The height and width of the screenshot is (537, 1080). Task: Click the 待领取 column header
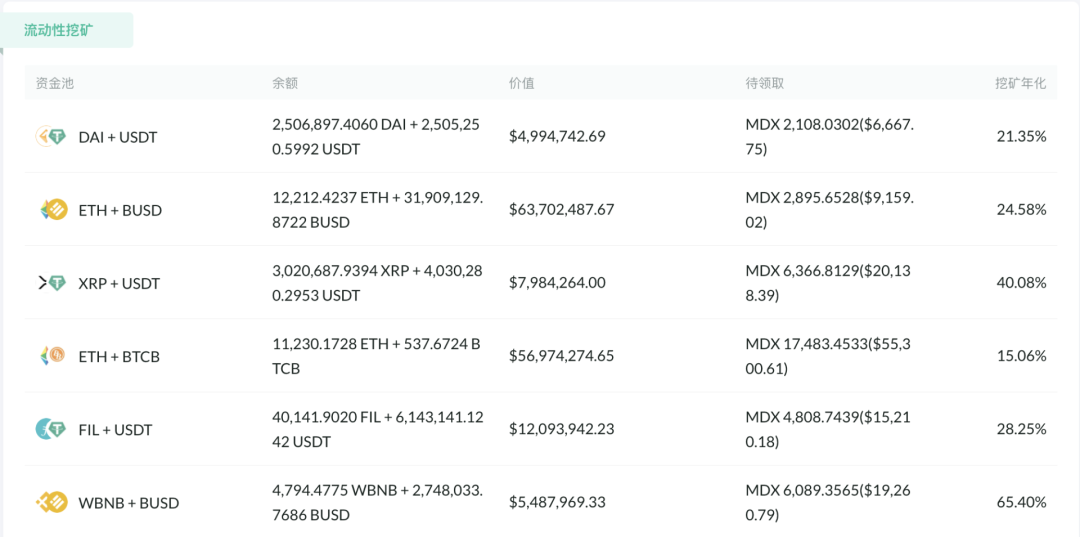[765, 83]
